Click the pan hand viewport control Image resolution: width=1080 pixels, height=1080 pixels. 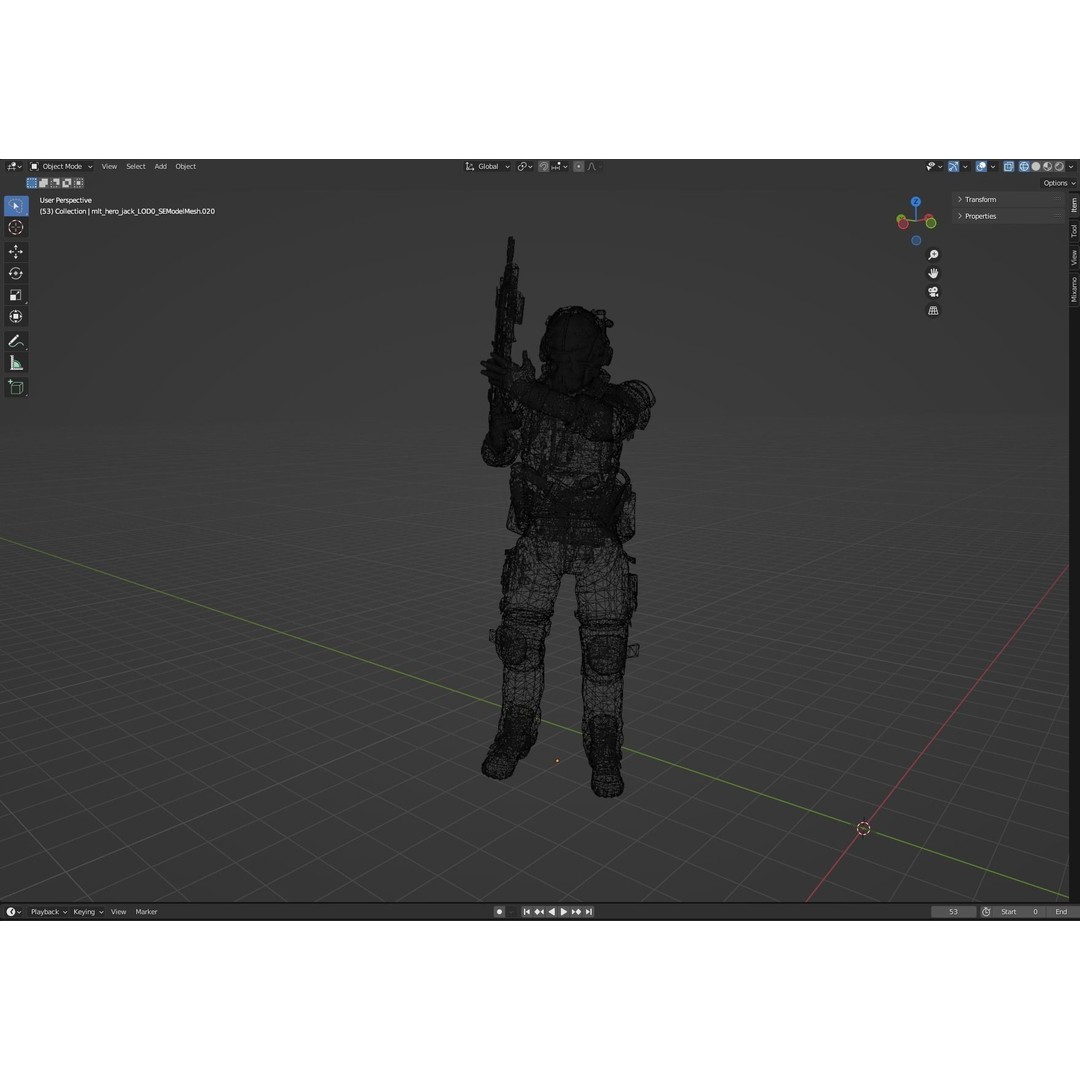[x=933, y=273]
